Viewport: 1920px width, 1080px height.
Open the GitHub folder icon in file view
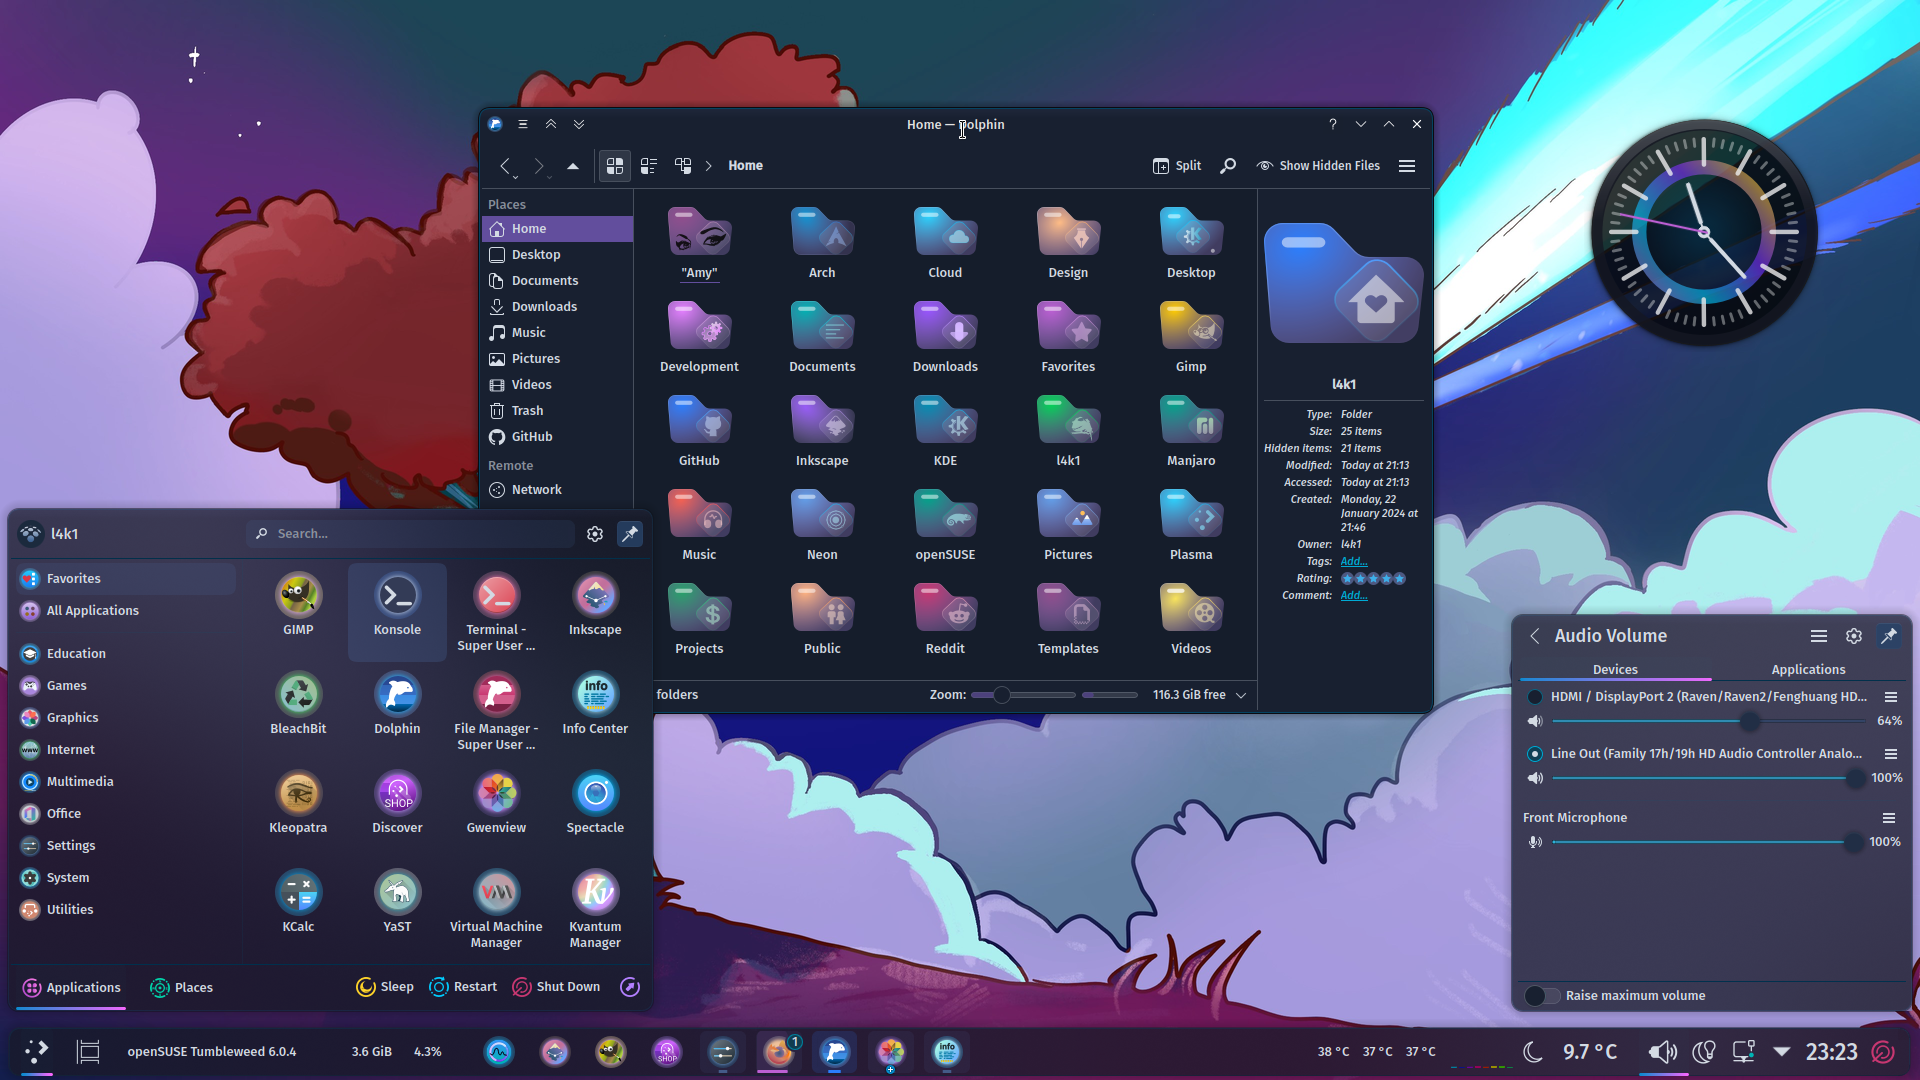pyautogui.click(x=699, y=431)
